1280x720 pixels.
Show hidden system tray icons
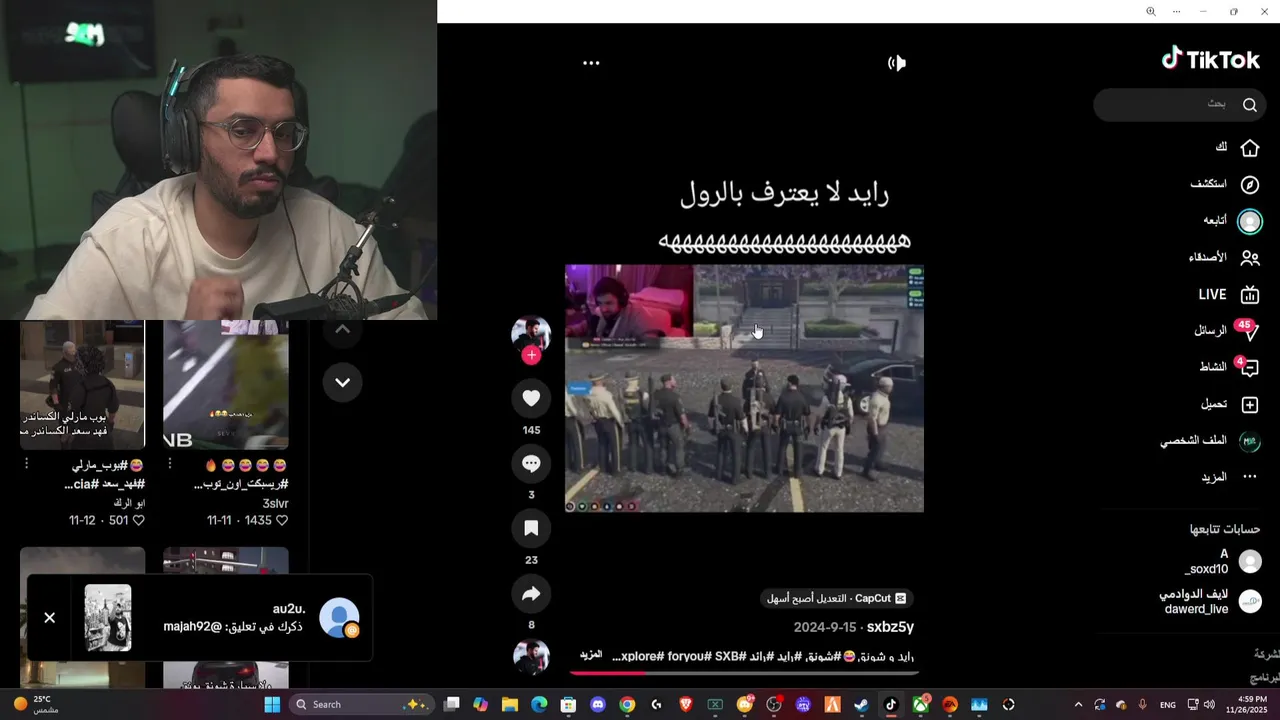1078,704
